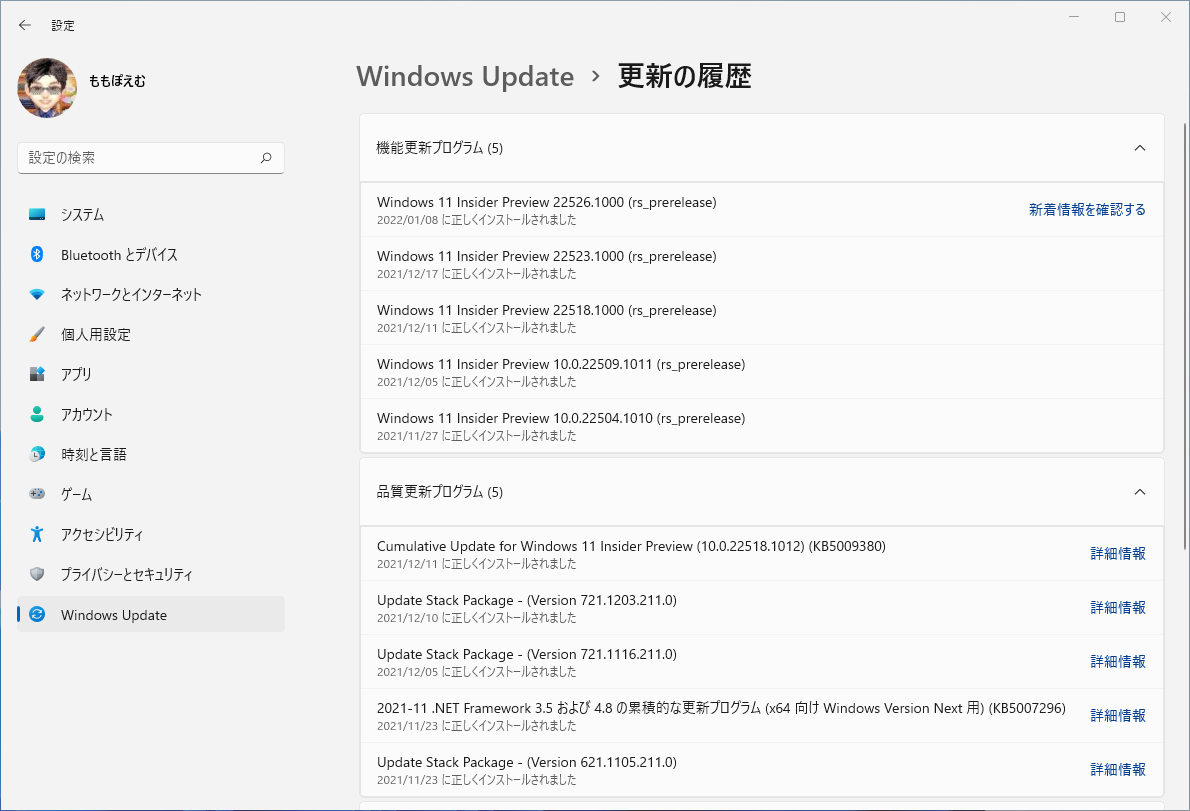Select the Insider Preview 22518.1000 entry
1190x811 pixels.
point(761,318)
